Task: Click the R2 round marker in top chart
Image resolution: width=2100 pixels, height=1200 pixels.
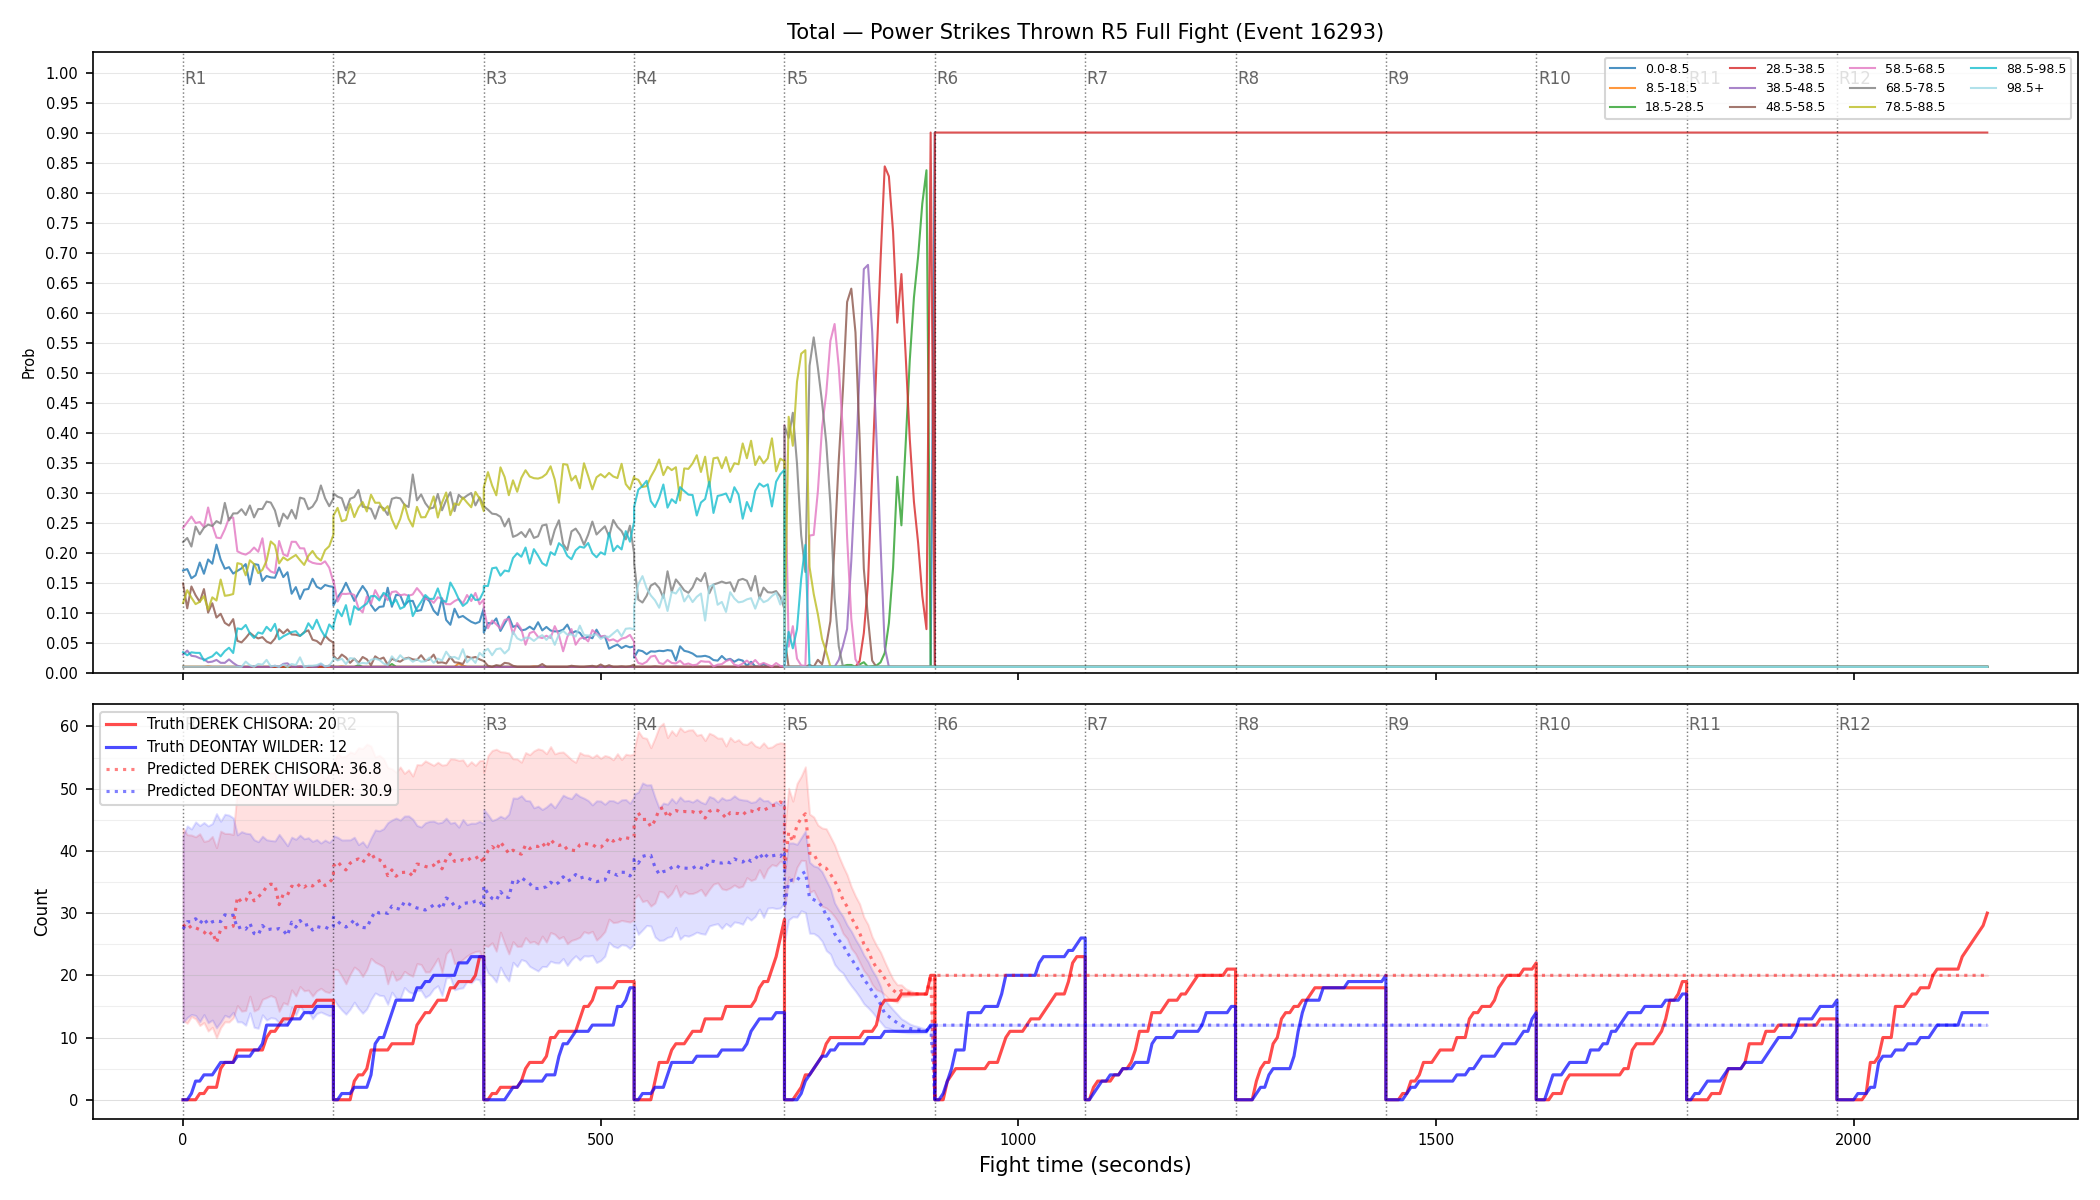Action: tap(346, 78)
